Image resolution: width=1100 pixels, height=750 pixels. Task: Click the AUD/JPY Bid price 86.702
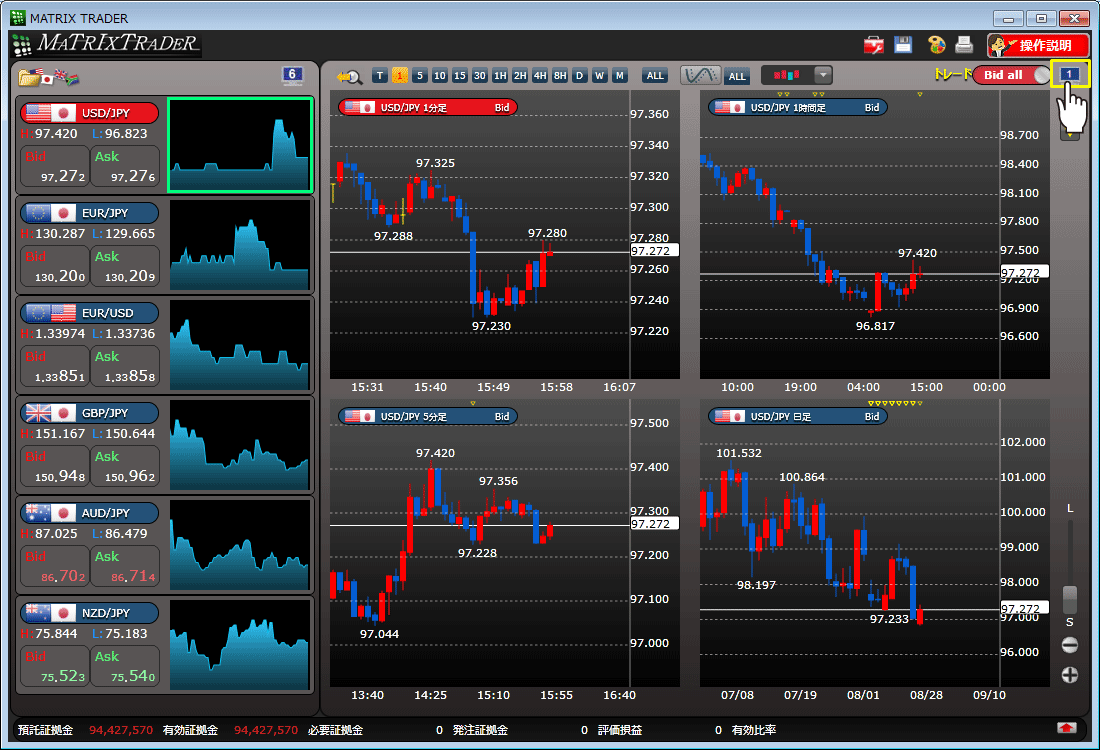click(x=55, y=566)
